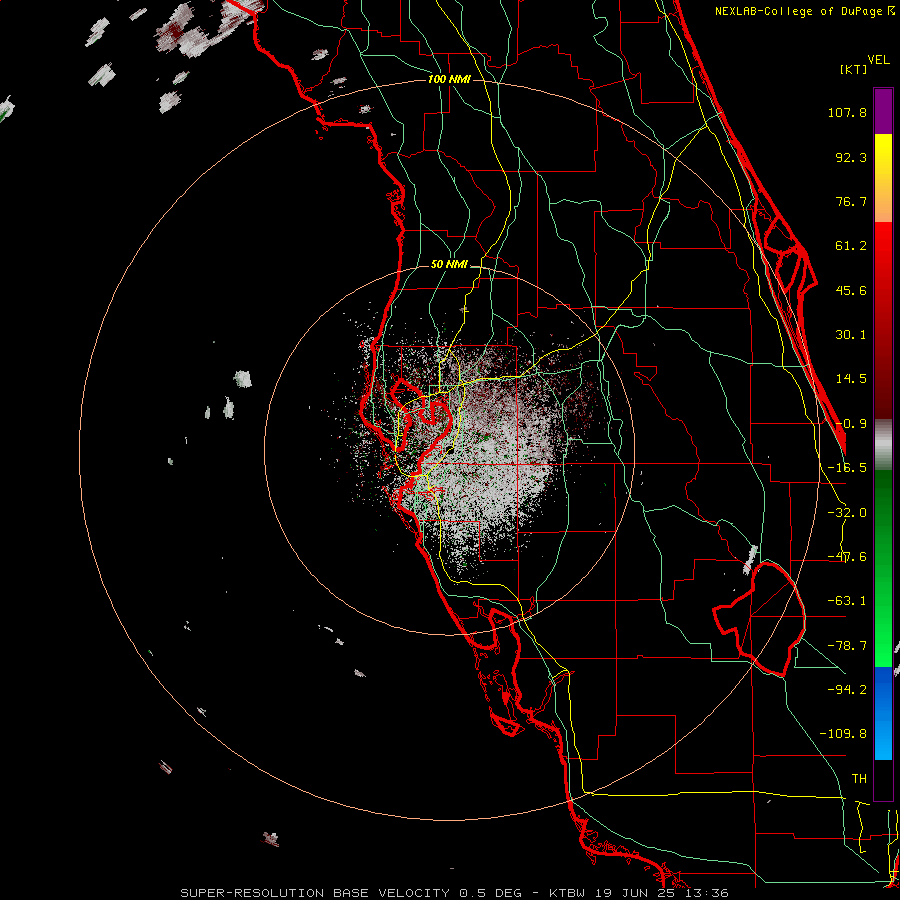Click the 92.3 velocity scale value
The height and width of the screenshot is (900, 900).
pos(851,157)
